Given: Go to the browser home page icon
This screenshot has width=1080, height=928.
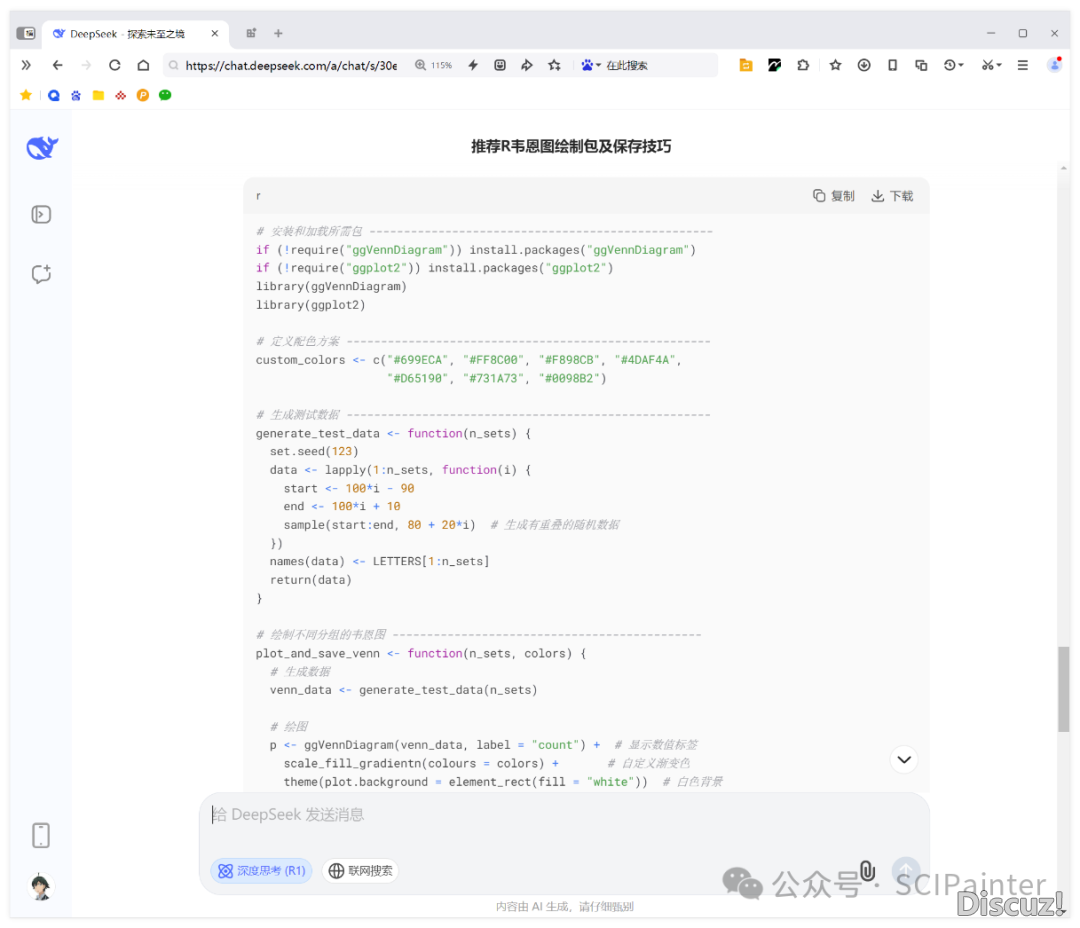Looking at the screenshot, I should pyautogui.click(x=143, y=65).
